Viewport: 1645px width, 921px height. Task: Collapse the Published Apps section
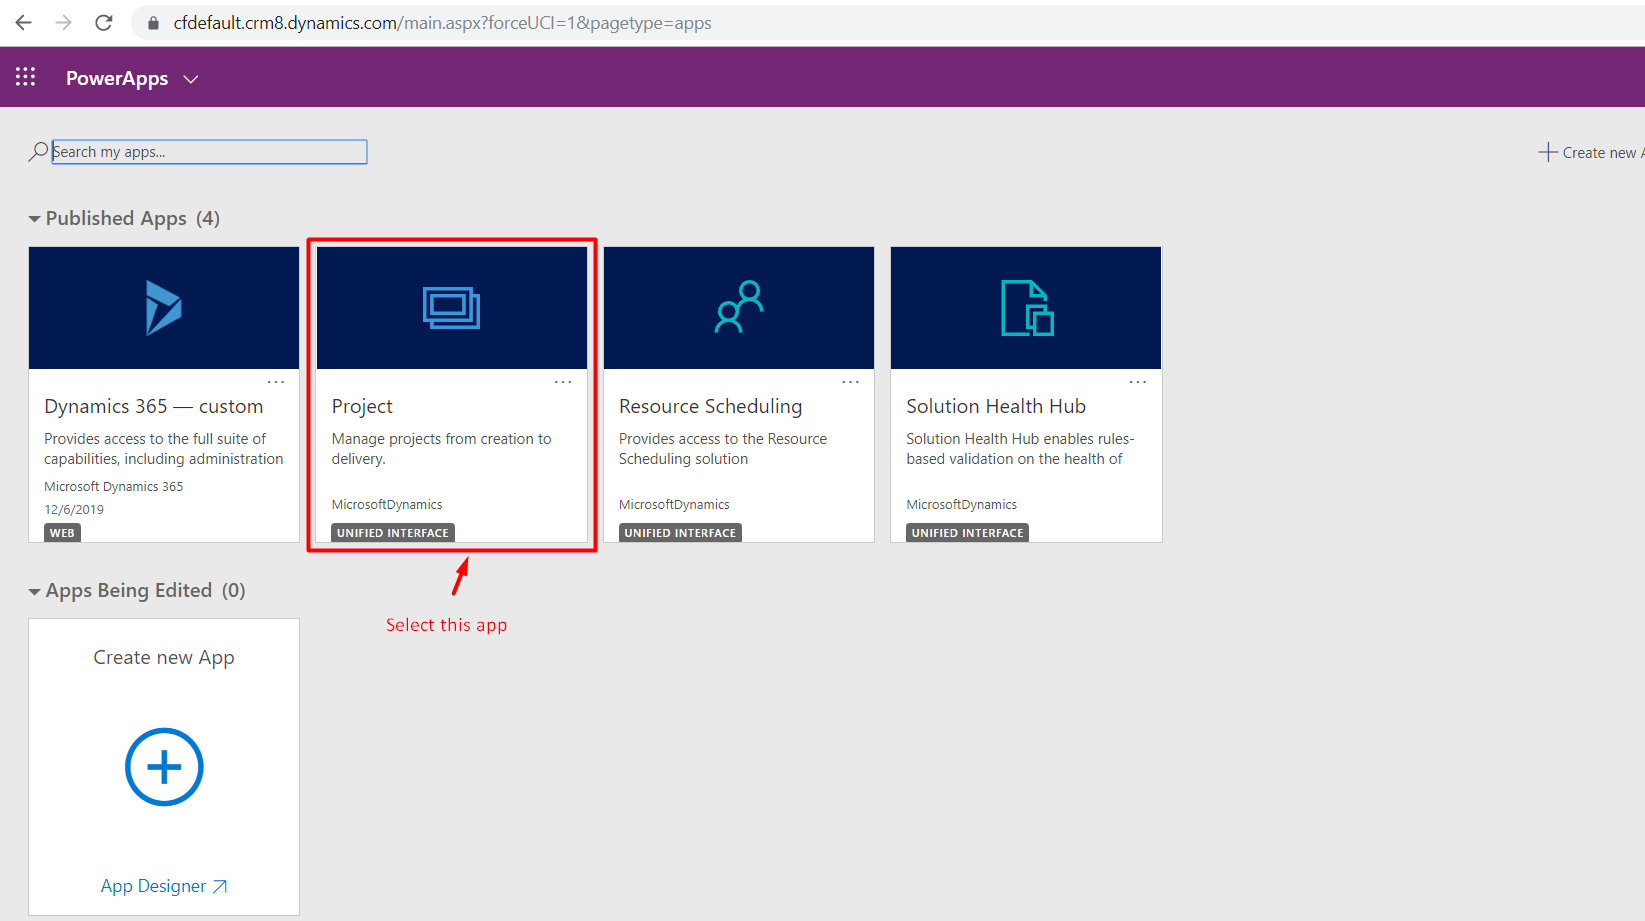(34, 219)
